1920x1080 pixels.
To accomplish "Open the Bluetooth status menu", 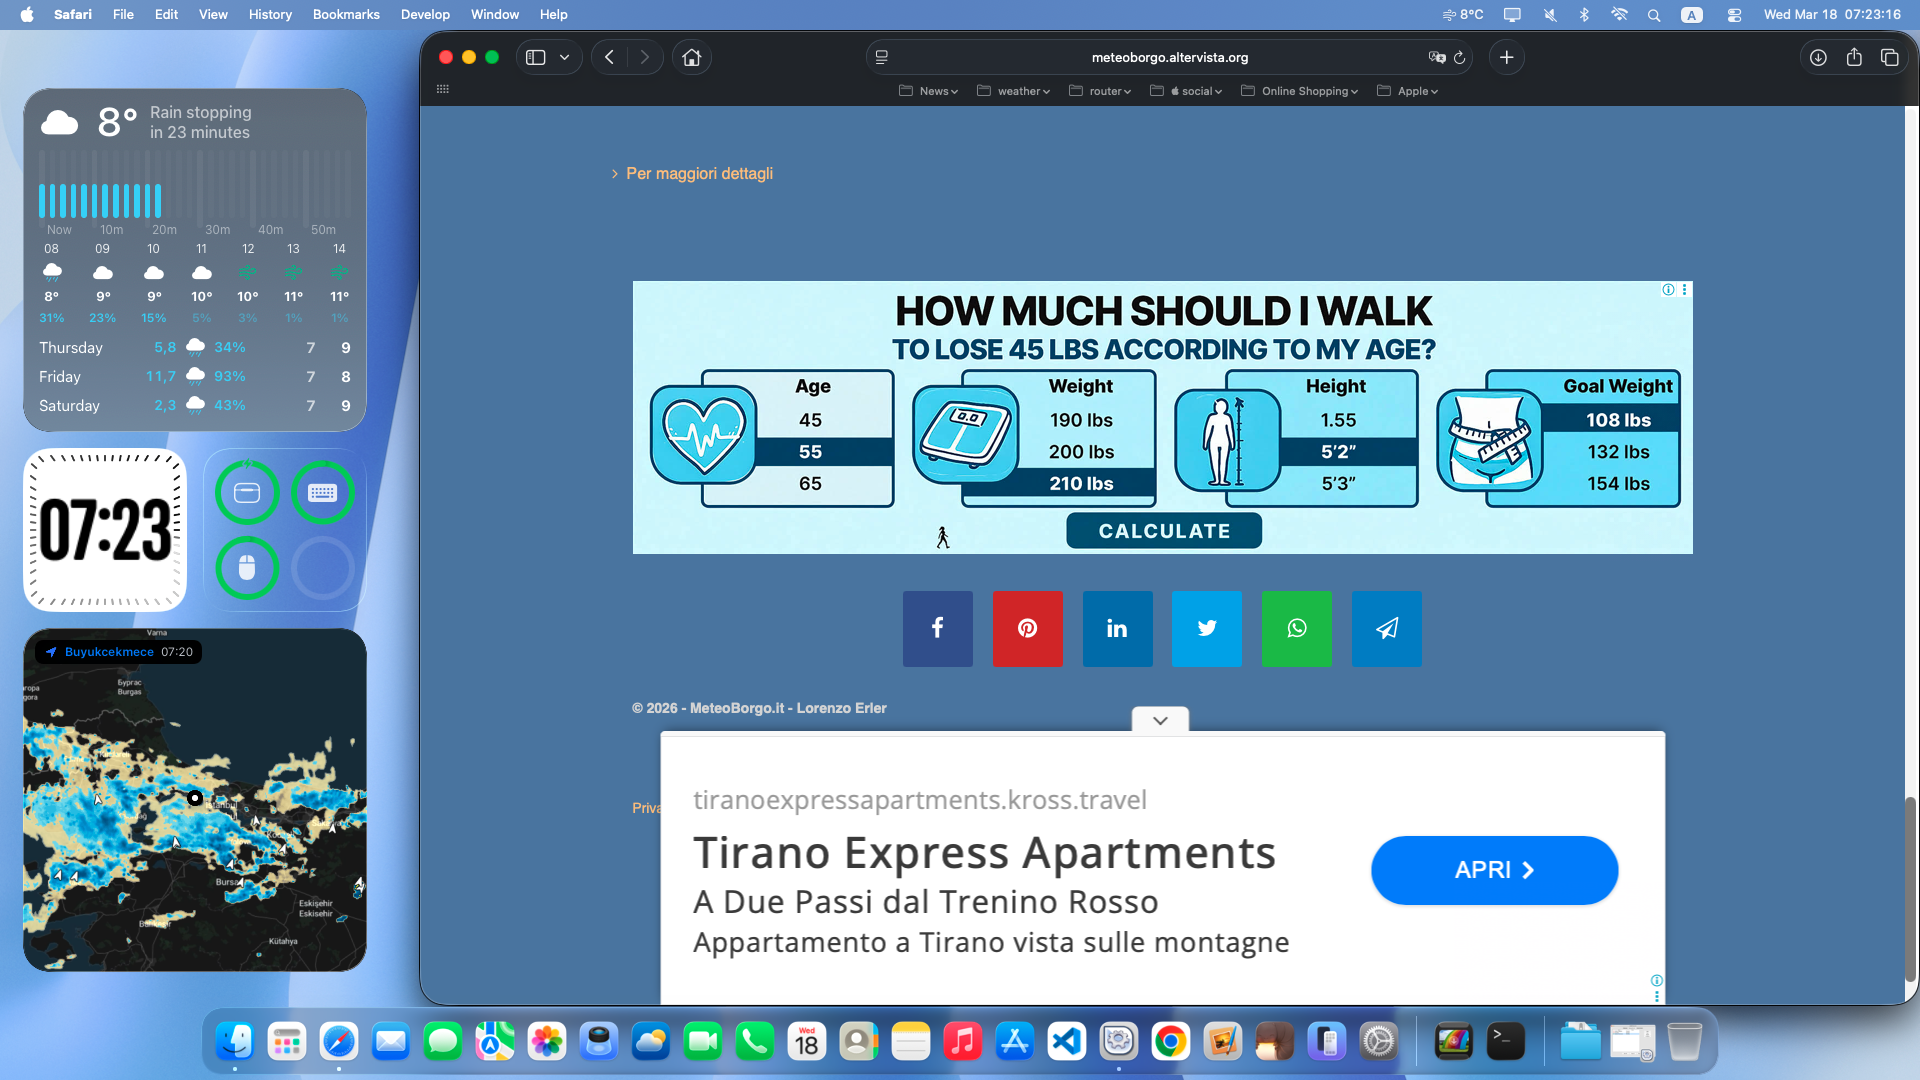I will click(x=1583, y=15).
